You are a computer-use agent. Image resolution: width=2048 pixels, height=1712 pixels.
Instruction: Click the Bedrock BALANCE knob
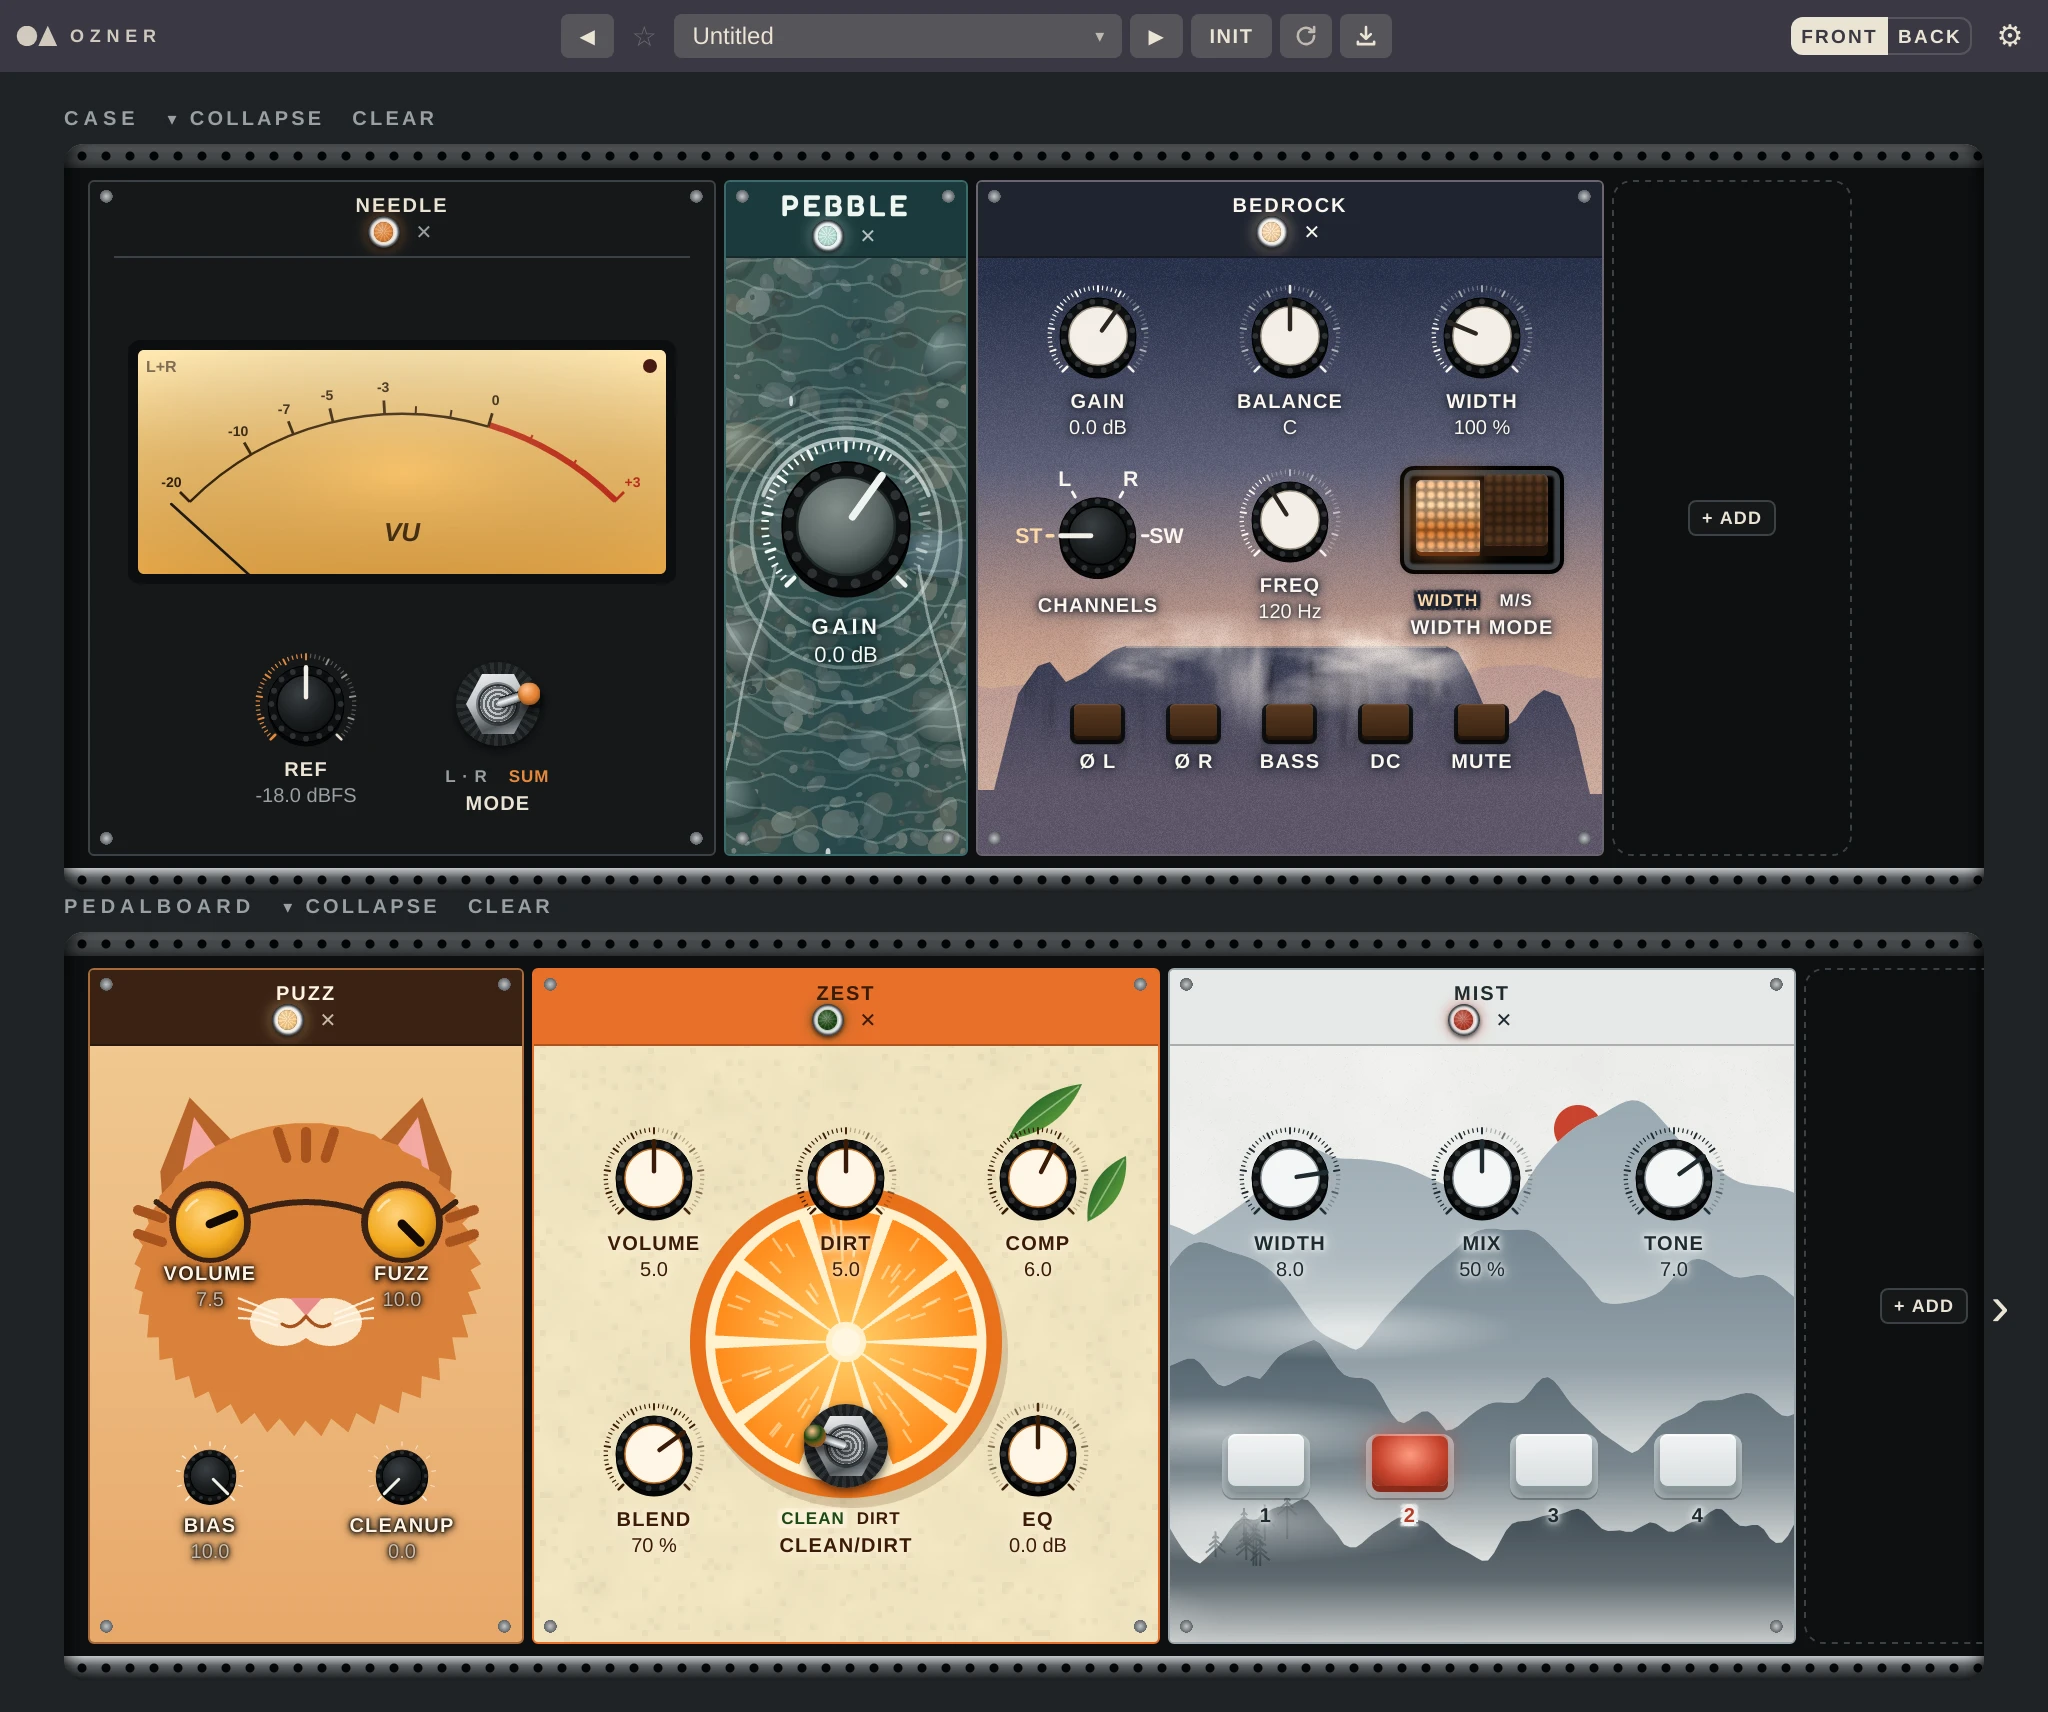(1290, 336)
